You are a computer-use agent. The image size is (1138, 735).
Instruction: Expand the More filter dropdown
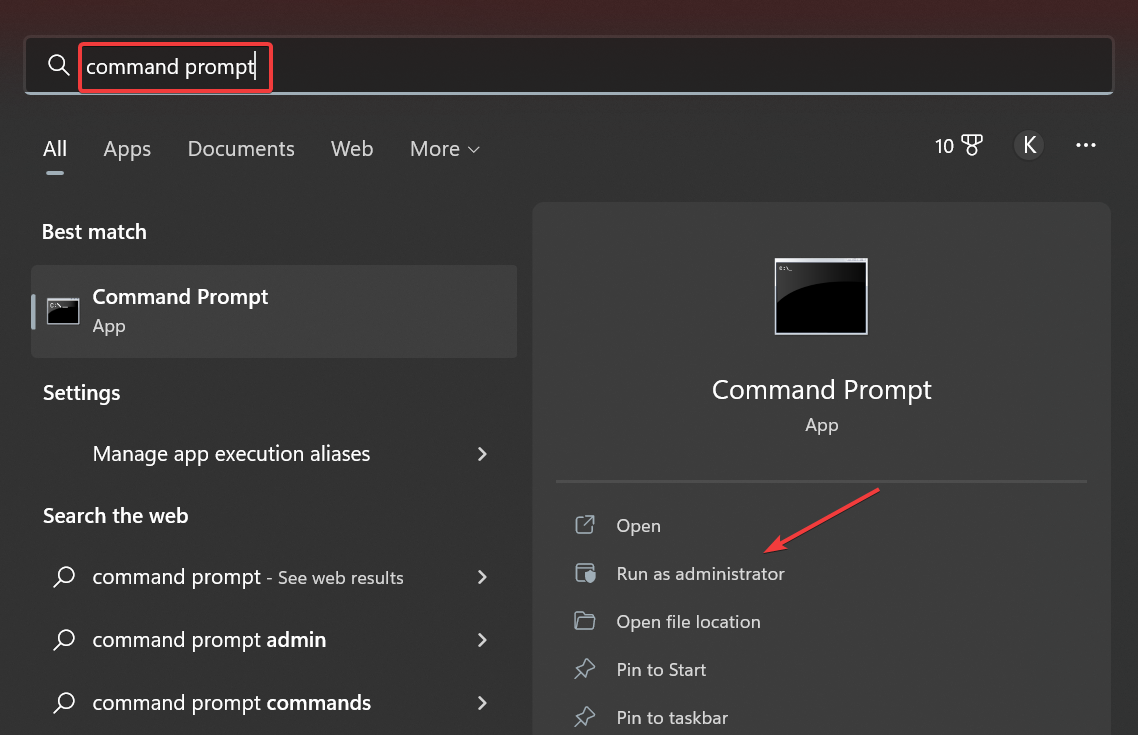[x=445, y=149]
